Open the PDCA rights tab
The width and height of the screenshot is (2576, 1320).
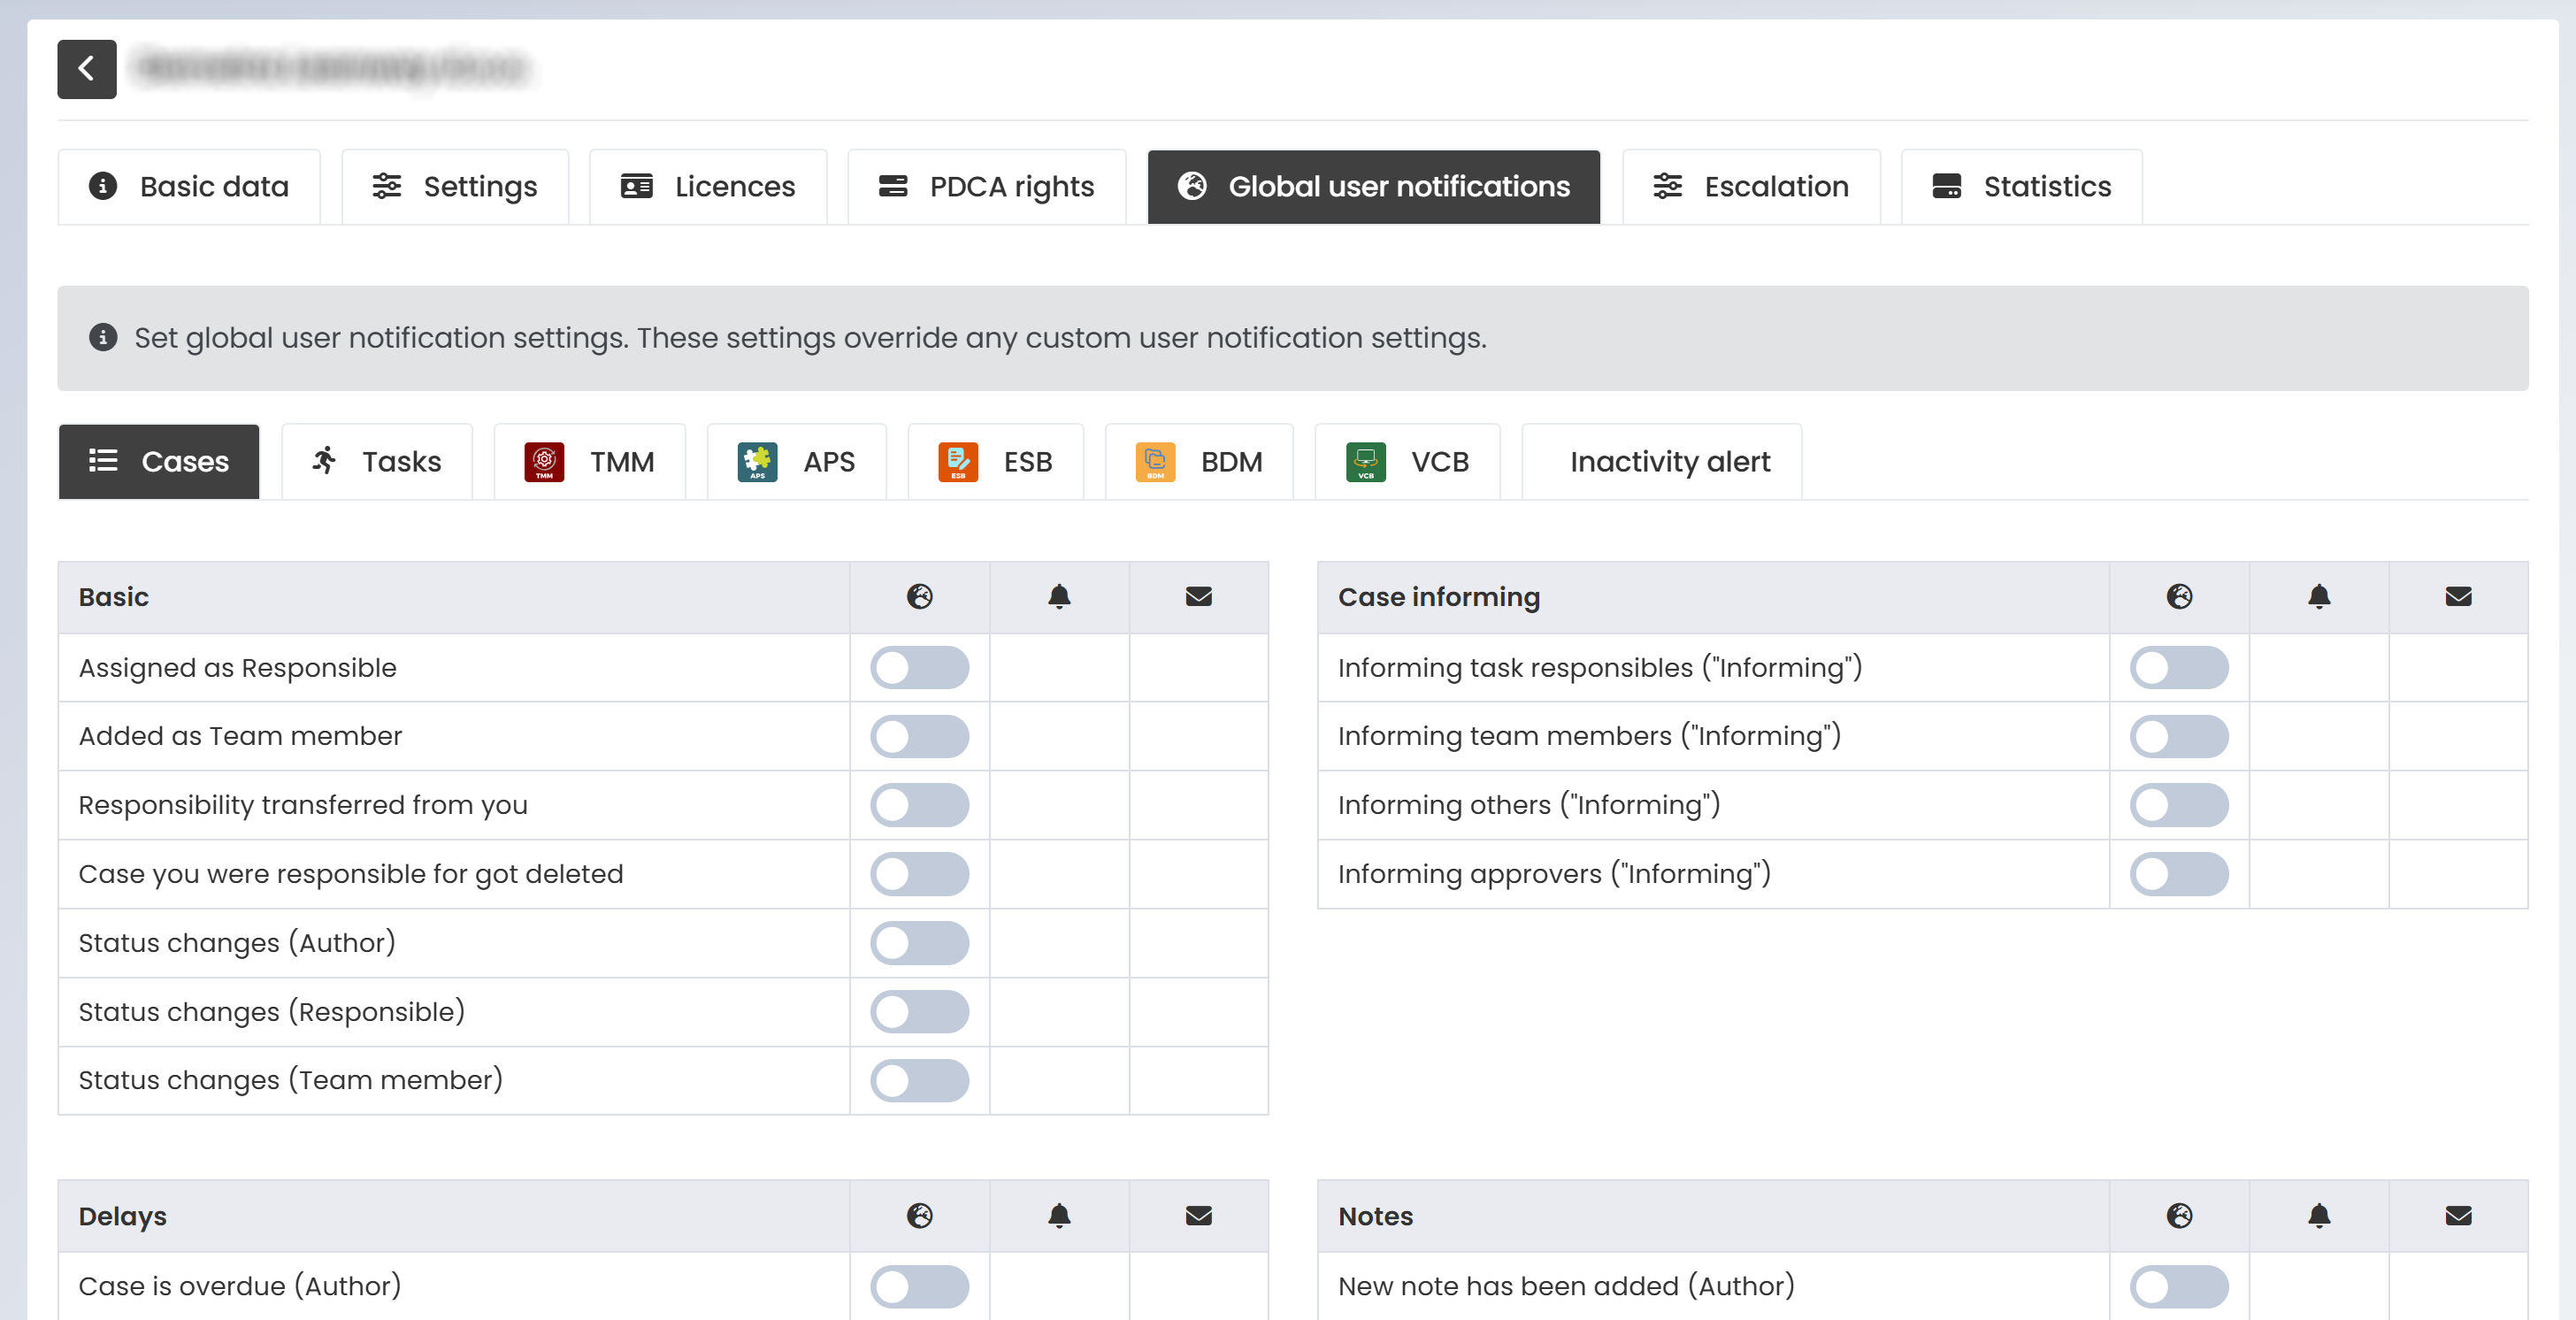[986, 187]
